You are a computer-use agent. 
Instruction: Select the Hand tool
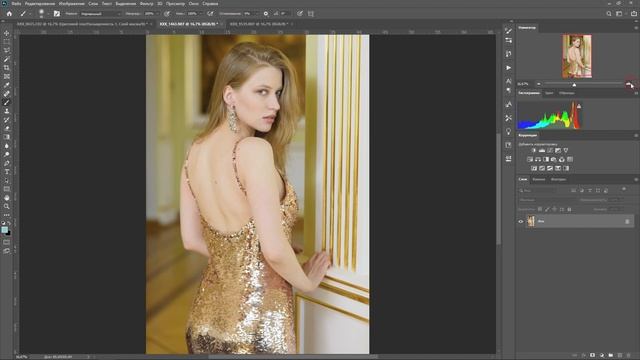point(7,198)
